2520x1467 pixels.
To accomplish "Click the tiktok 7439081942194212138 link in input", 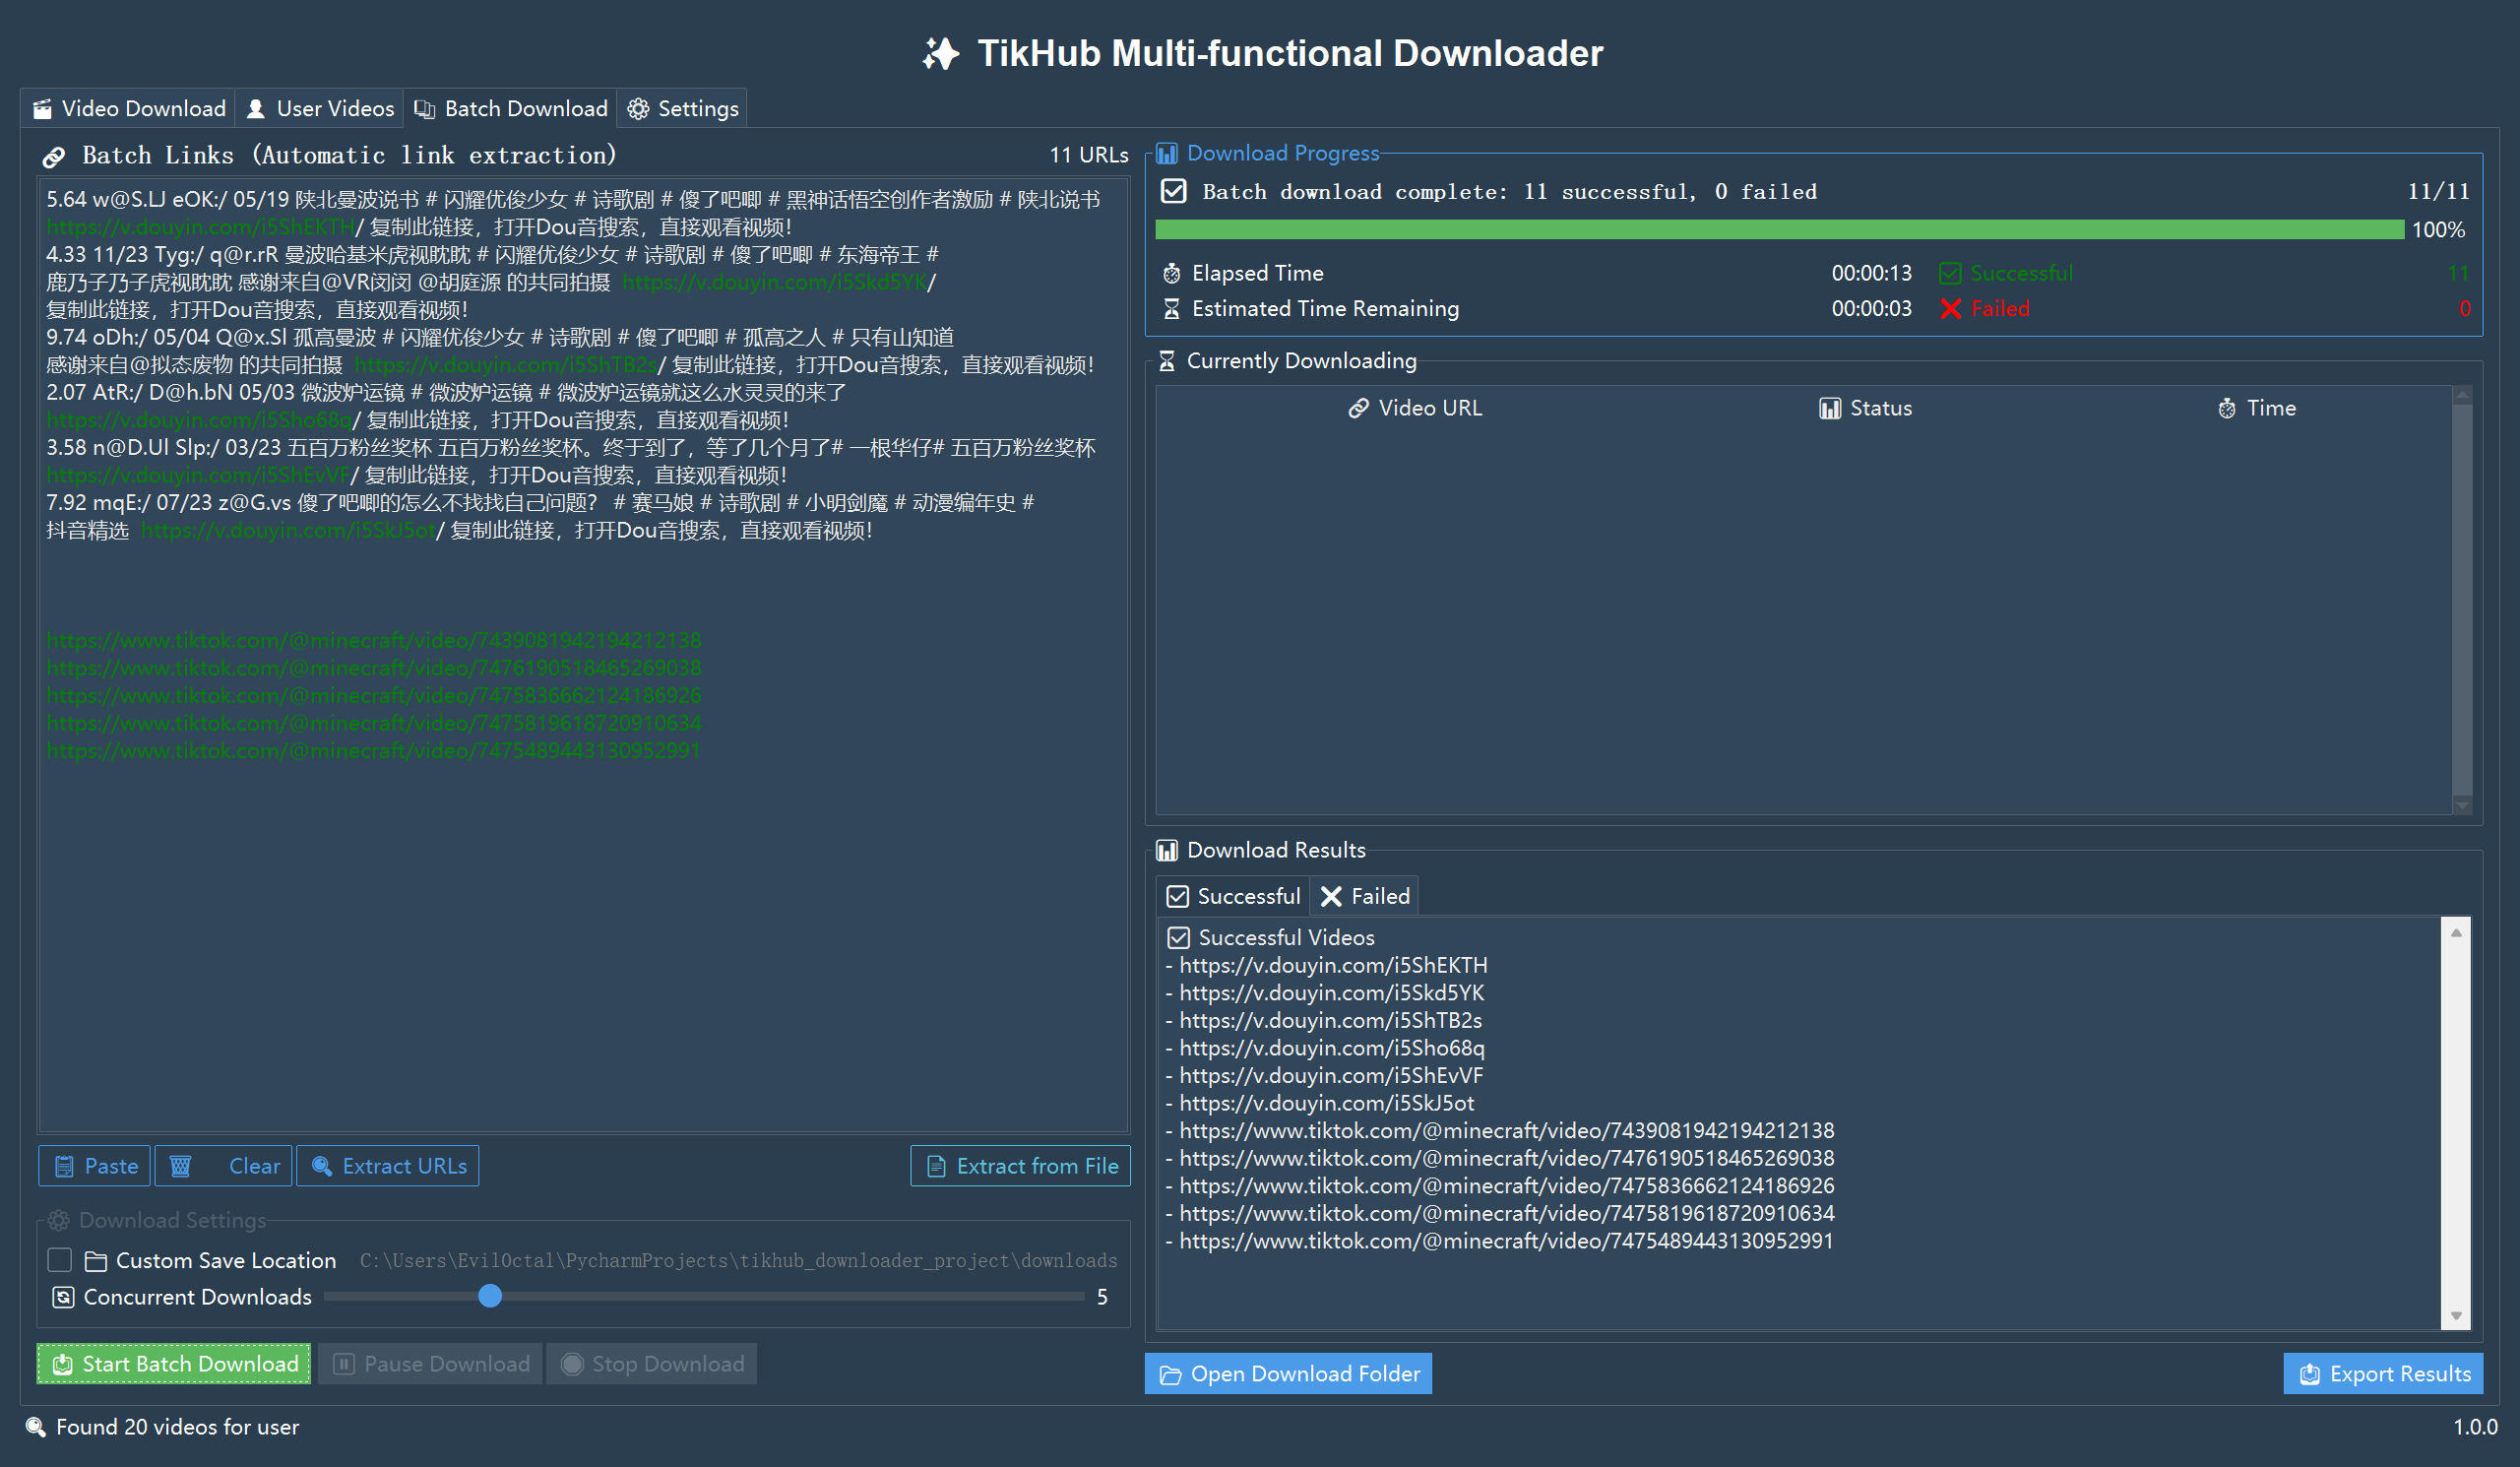I will [374, 640].
